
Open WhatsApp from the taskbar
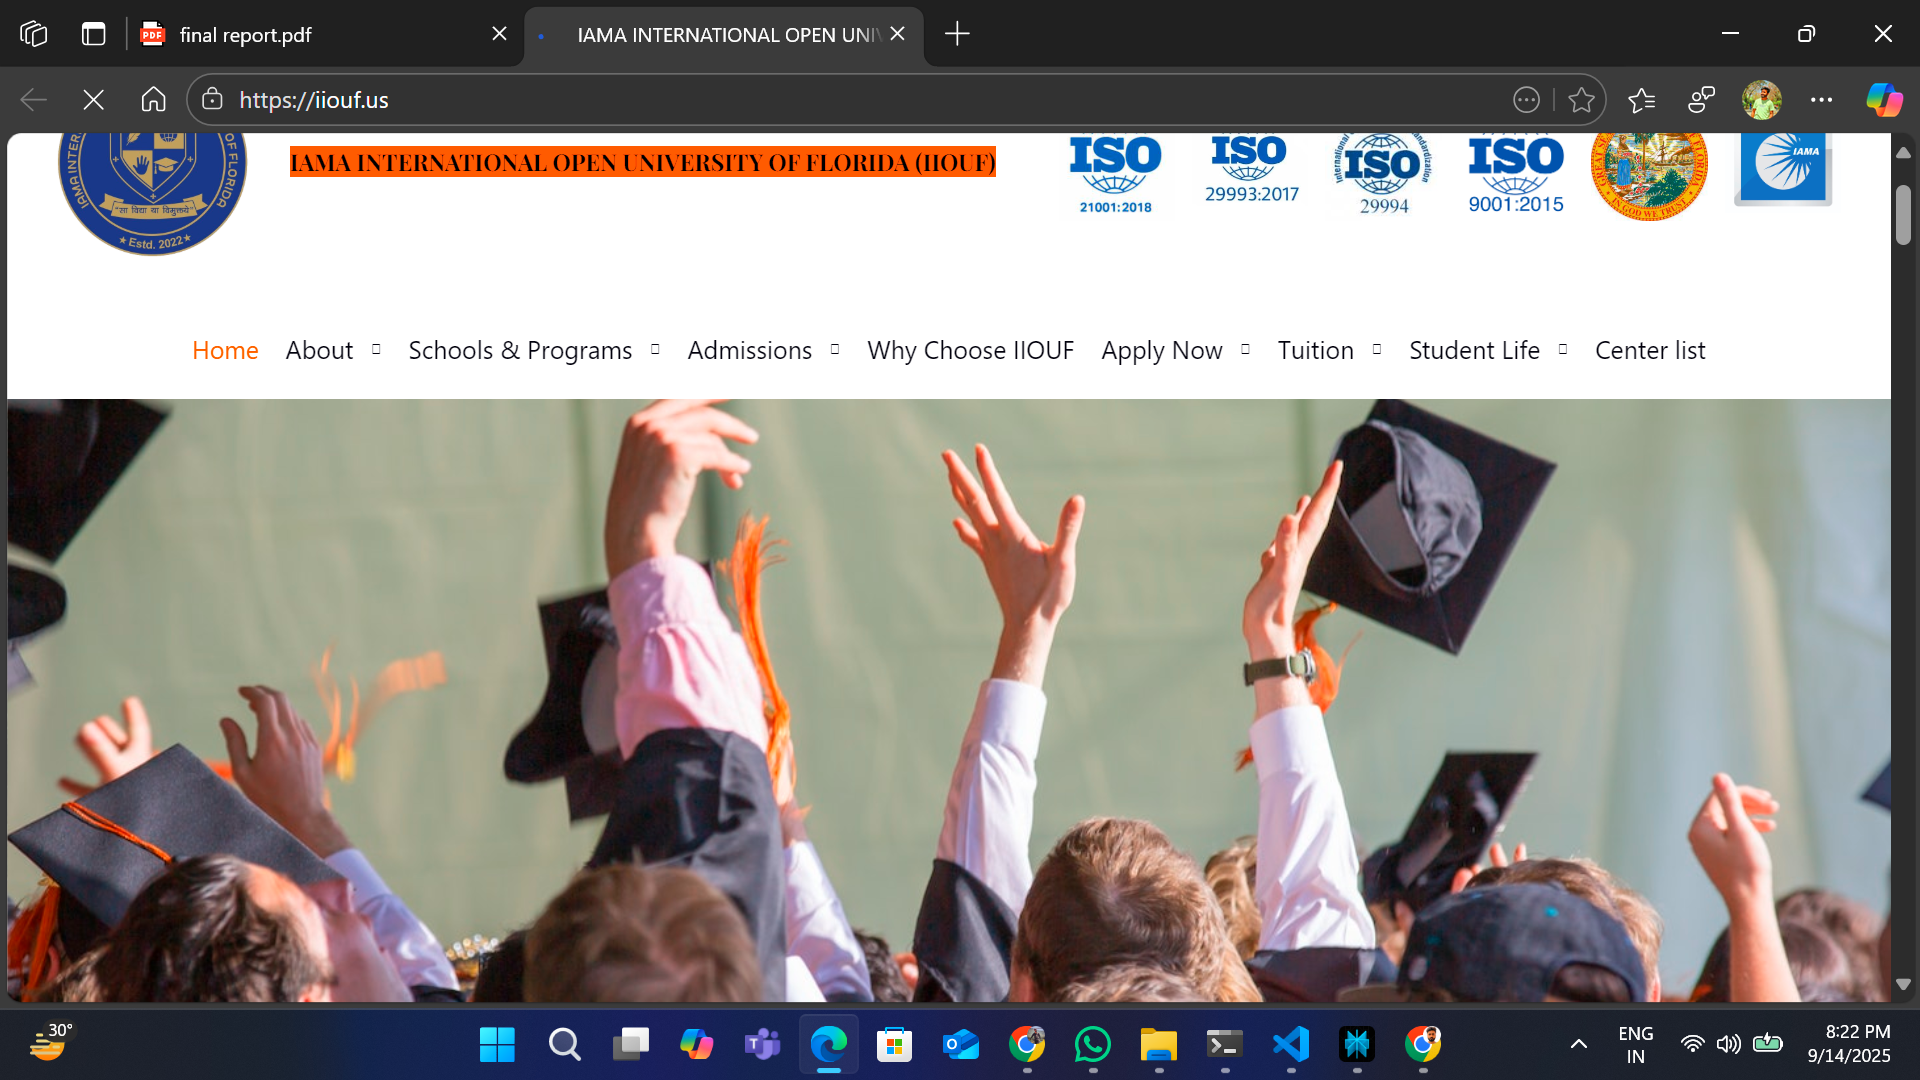click(1093, 1044)
